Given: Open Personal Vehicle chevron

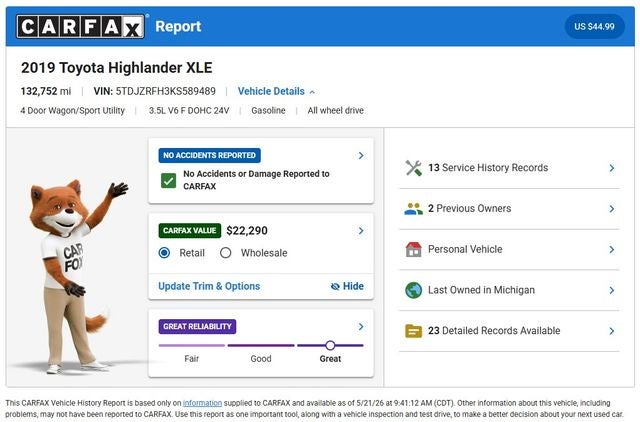Looking at the screenshot, I should [611, 249].
